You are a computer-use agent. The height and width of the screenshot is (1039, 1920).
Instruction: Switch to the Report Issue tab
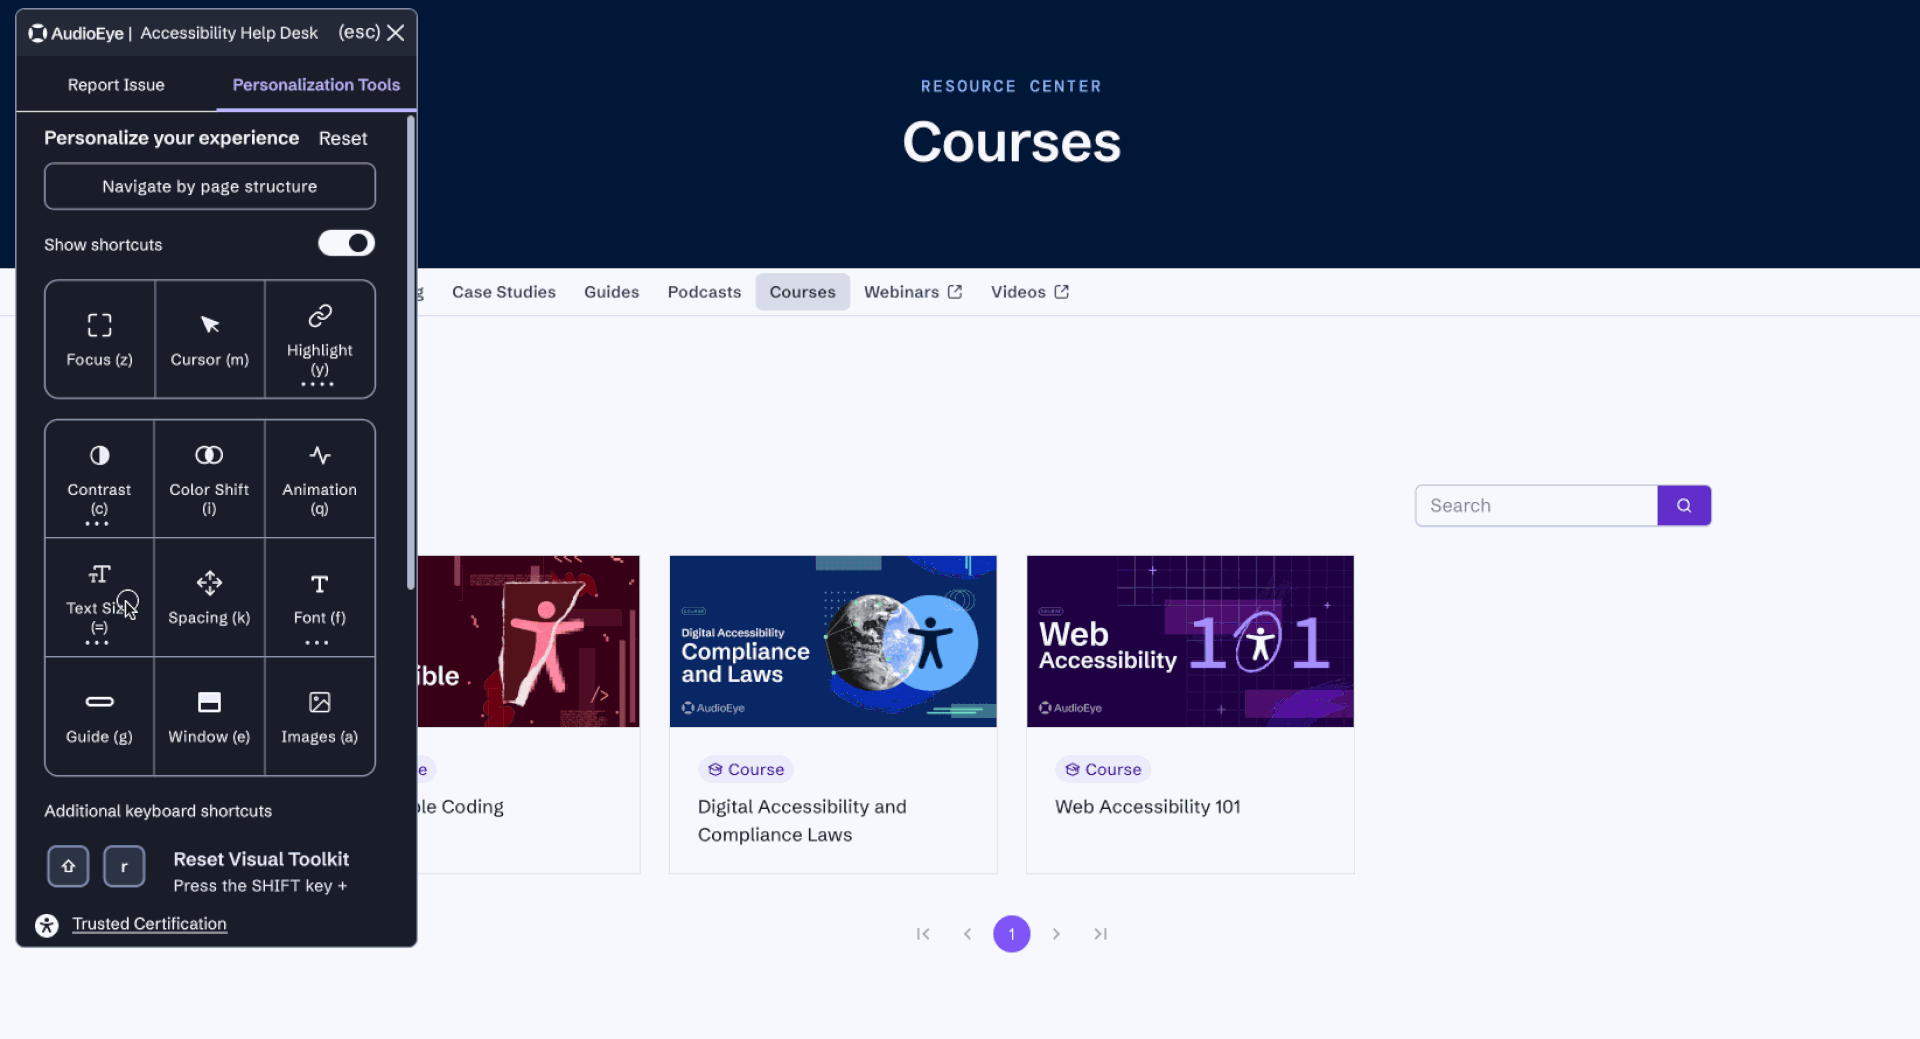coord(116,85)
